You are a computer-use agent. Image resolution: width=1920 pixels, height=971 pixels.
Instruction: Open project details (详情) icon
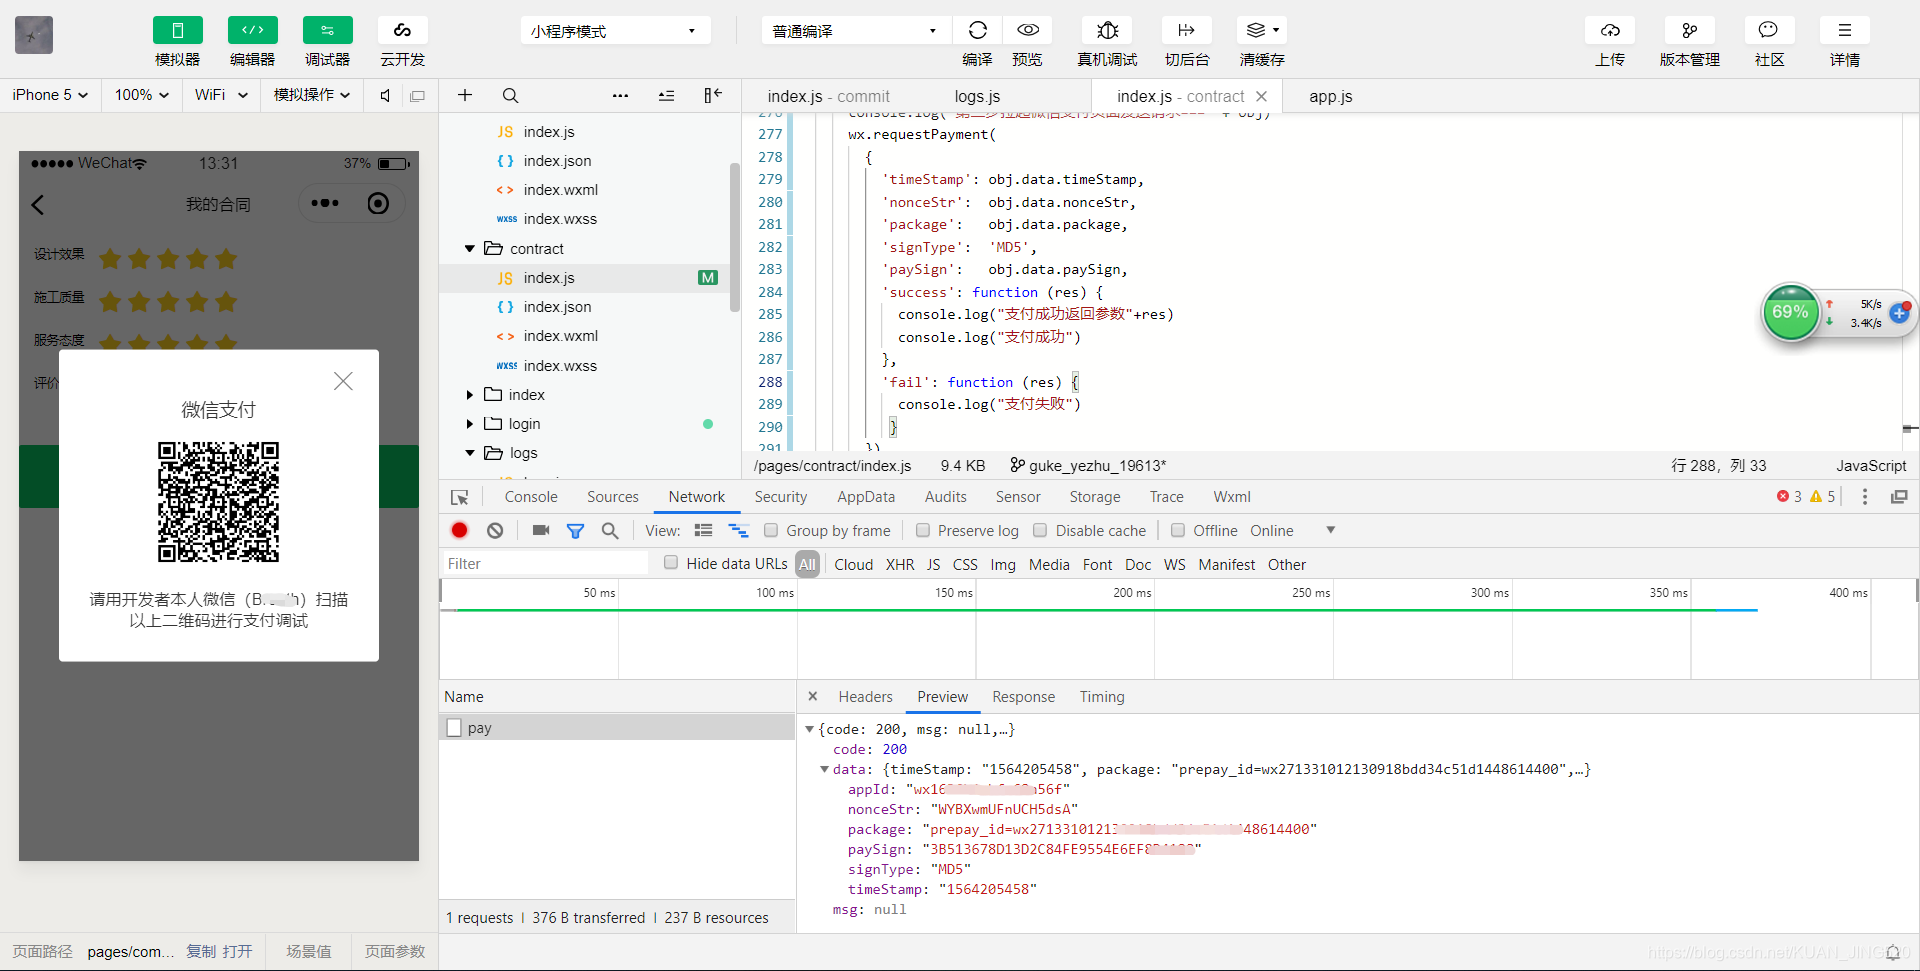coord(1845,30)
